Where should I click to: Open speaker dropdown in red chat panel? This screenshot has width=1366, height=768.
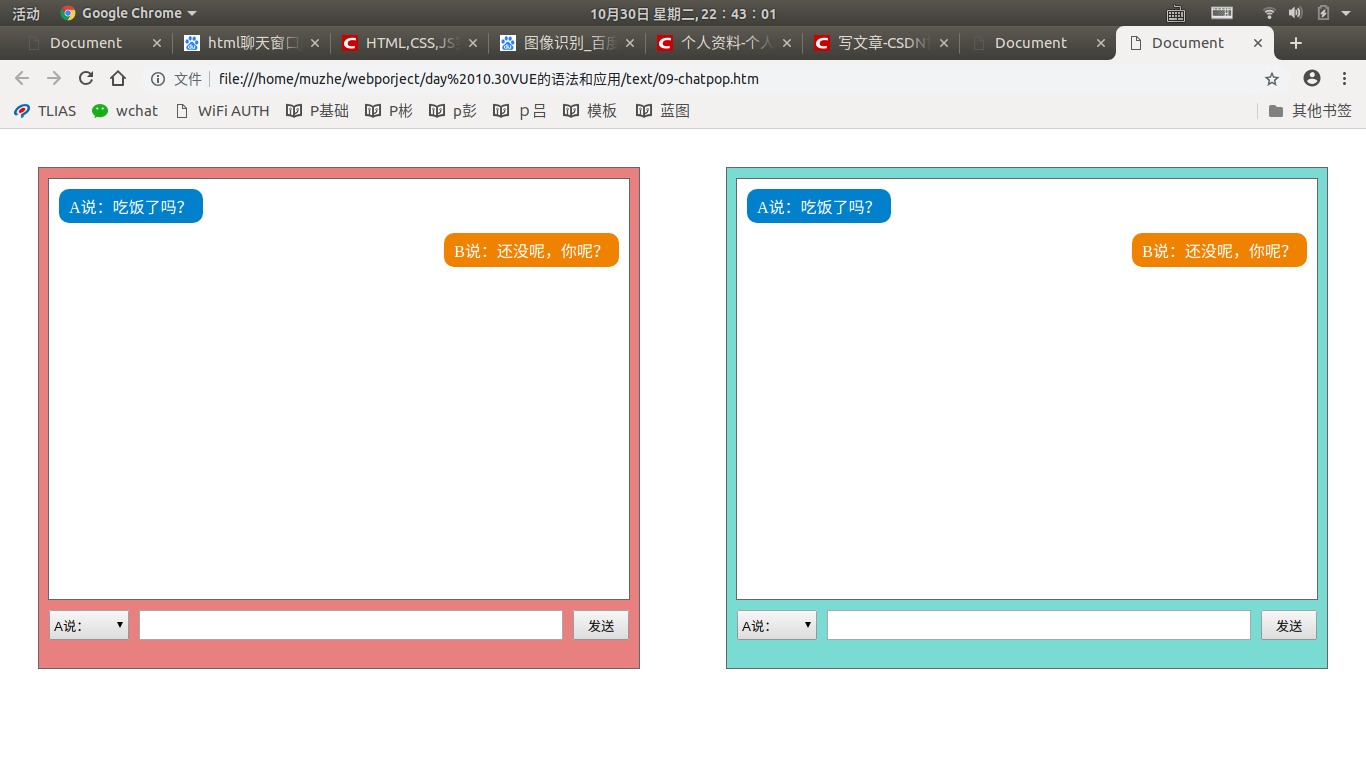tap(89, 625)
